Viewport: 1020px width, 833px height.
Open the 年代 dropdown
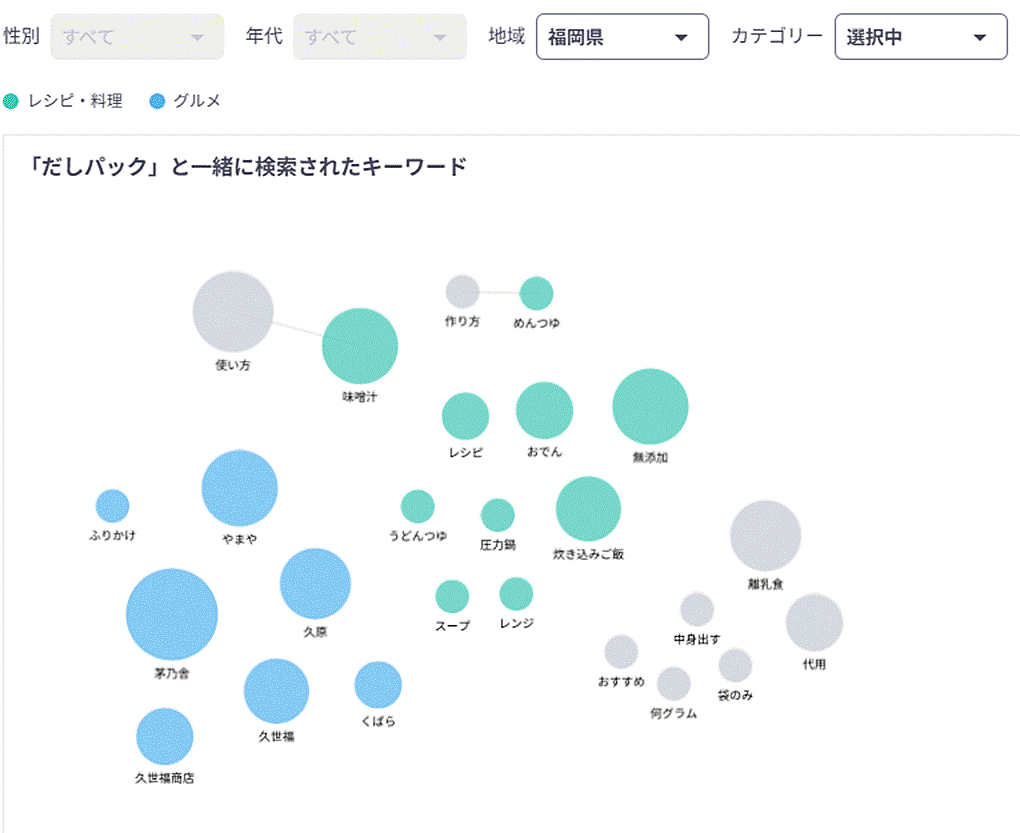tap(379, 37)
